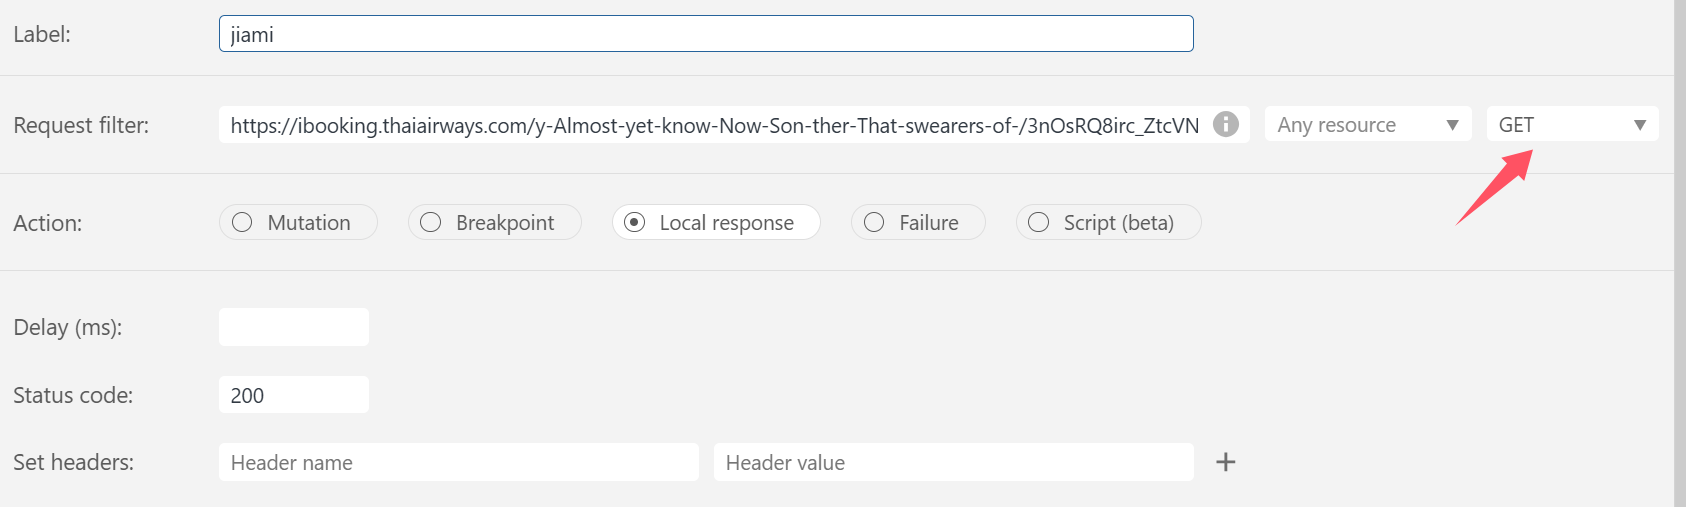Open the GET method dropdown

(x=1571, y=125)
